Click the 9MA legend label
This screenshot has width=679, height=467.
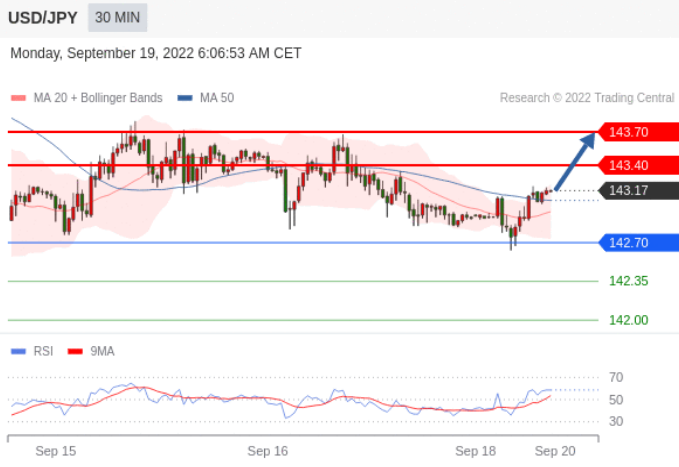point(102,351)
